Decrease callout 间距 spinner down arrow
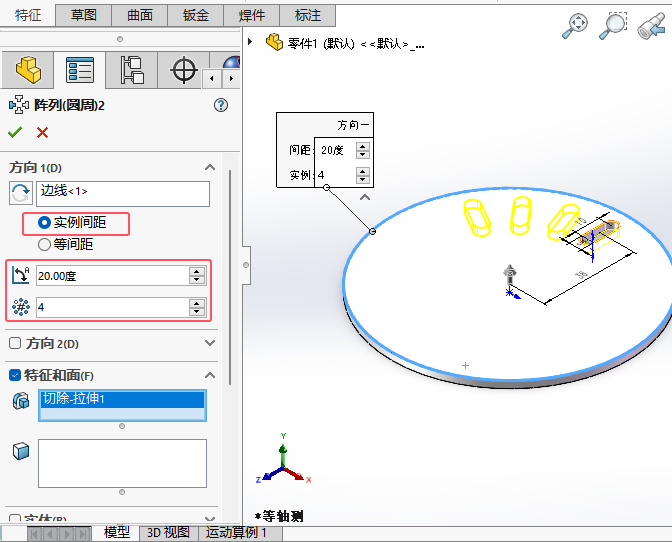This screenshot has height=542, width=672. tap(363, 155)
